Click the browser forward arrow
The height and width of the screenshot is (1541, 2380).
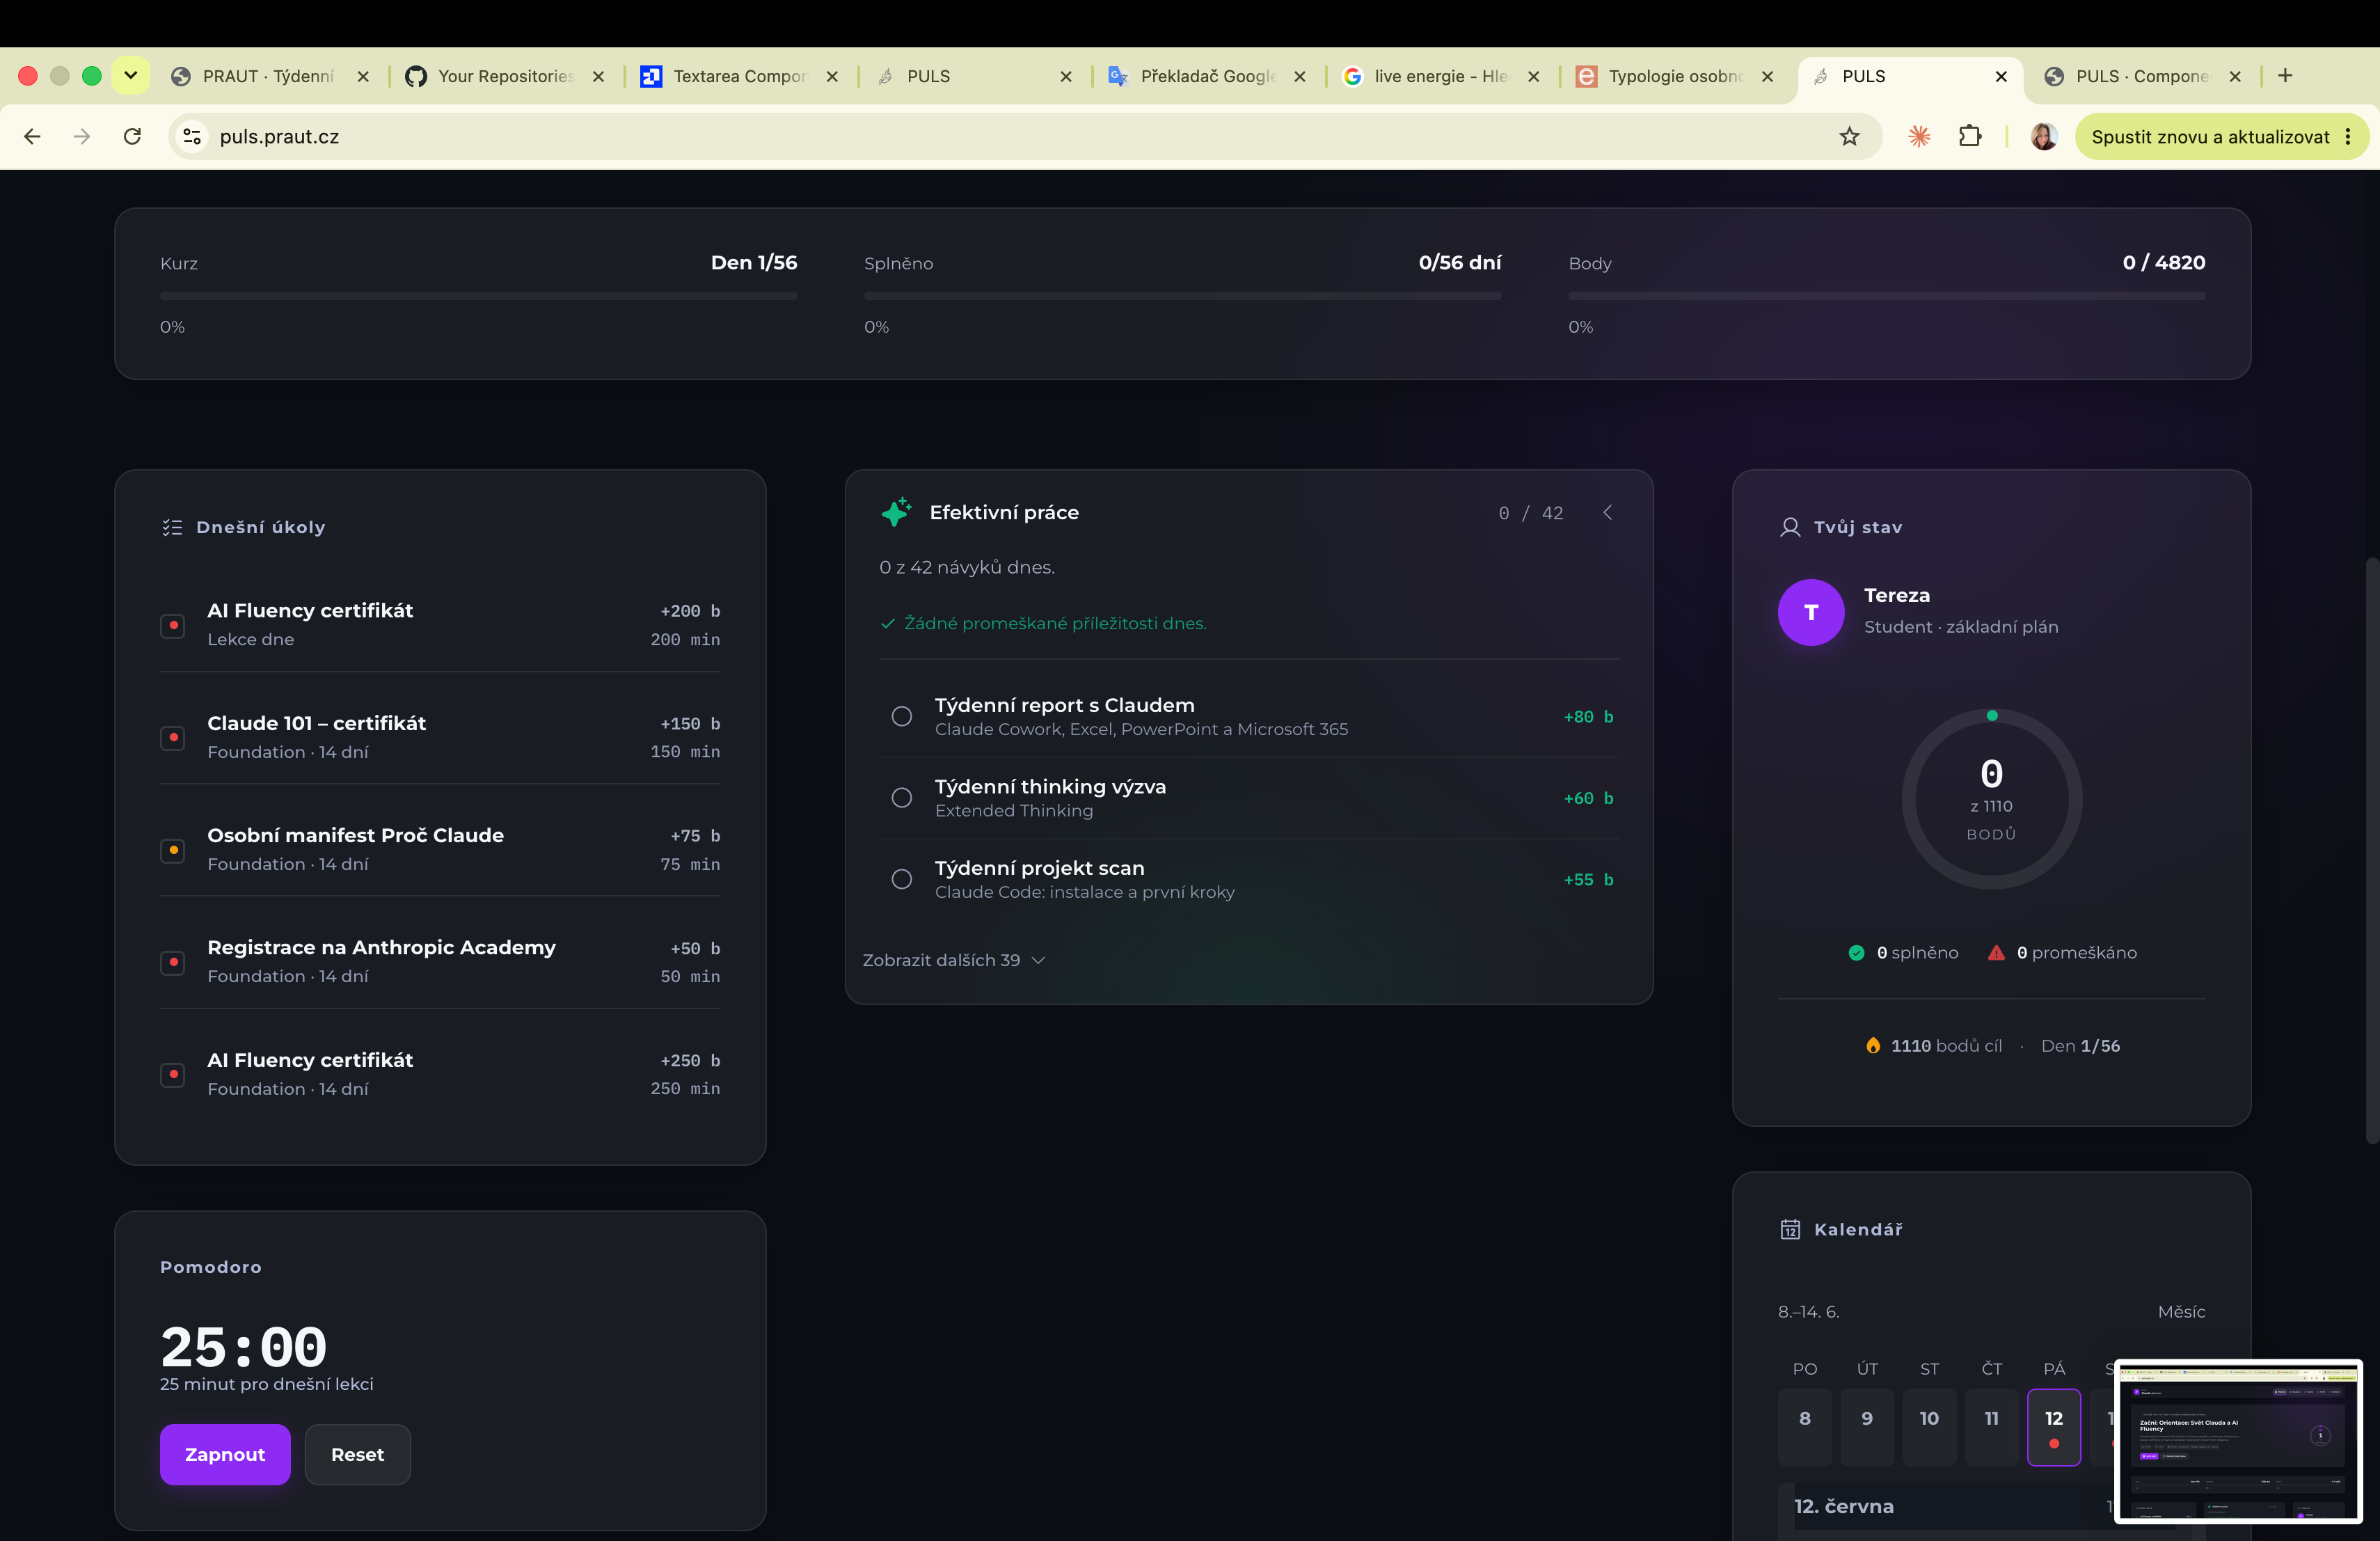point(82,137)
